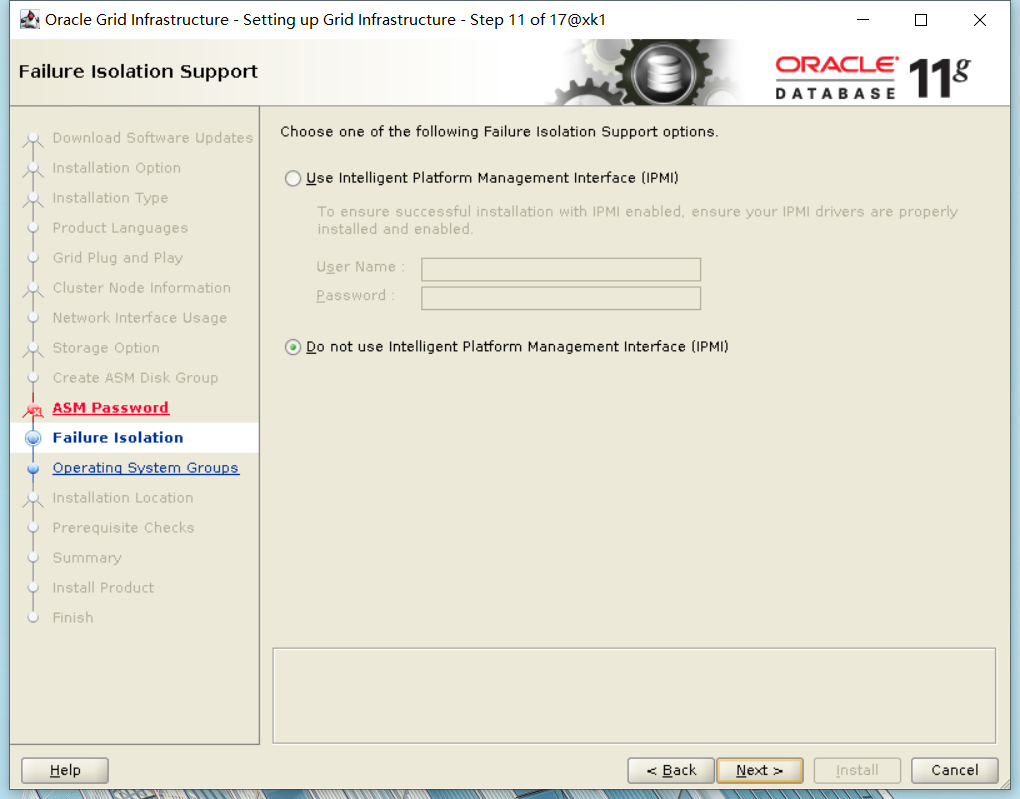The image size is (1020, 799).
Task: Click Product Languages step
Action: coord(120,228)
